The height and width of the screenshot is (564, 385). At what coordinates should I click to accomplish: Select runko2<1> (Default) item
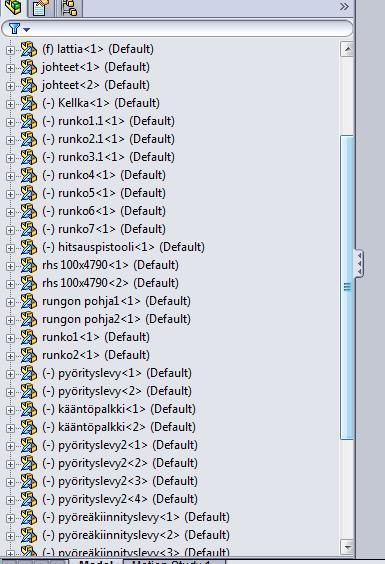pyautogui.click(x=96, y=355)
